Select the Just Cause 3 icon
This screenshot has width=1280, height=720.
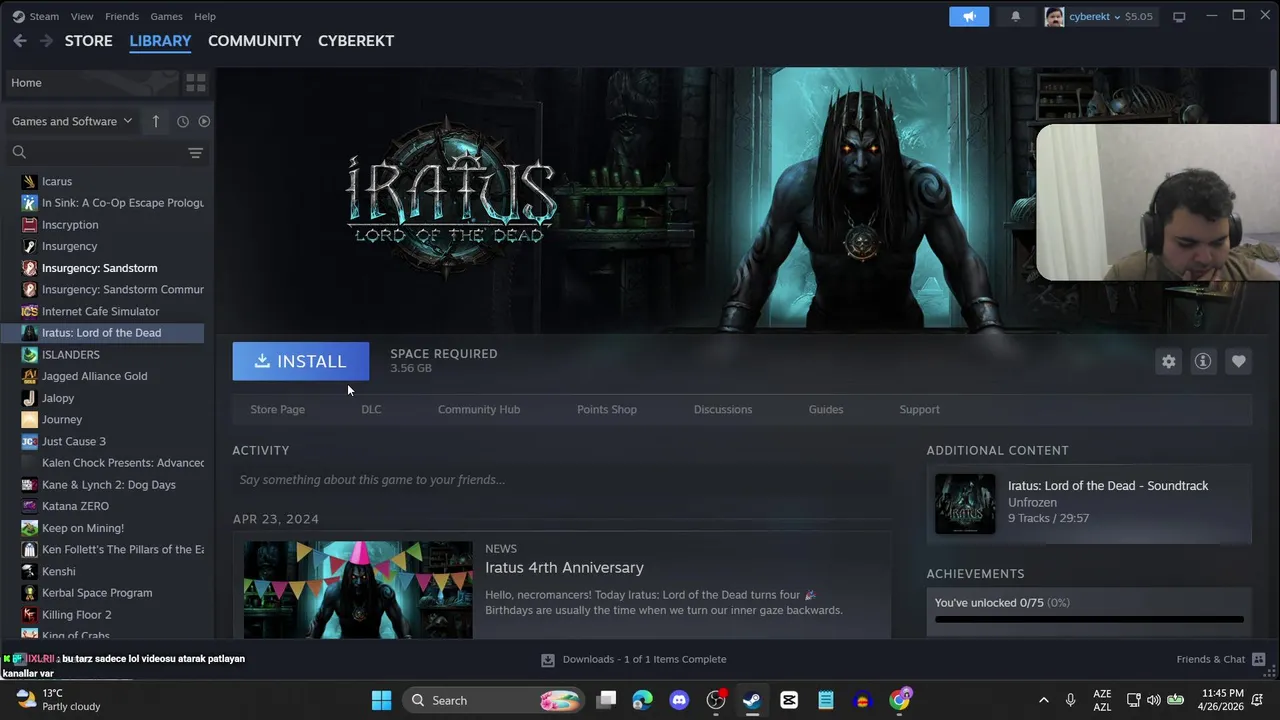(29, 441)
